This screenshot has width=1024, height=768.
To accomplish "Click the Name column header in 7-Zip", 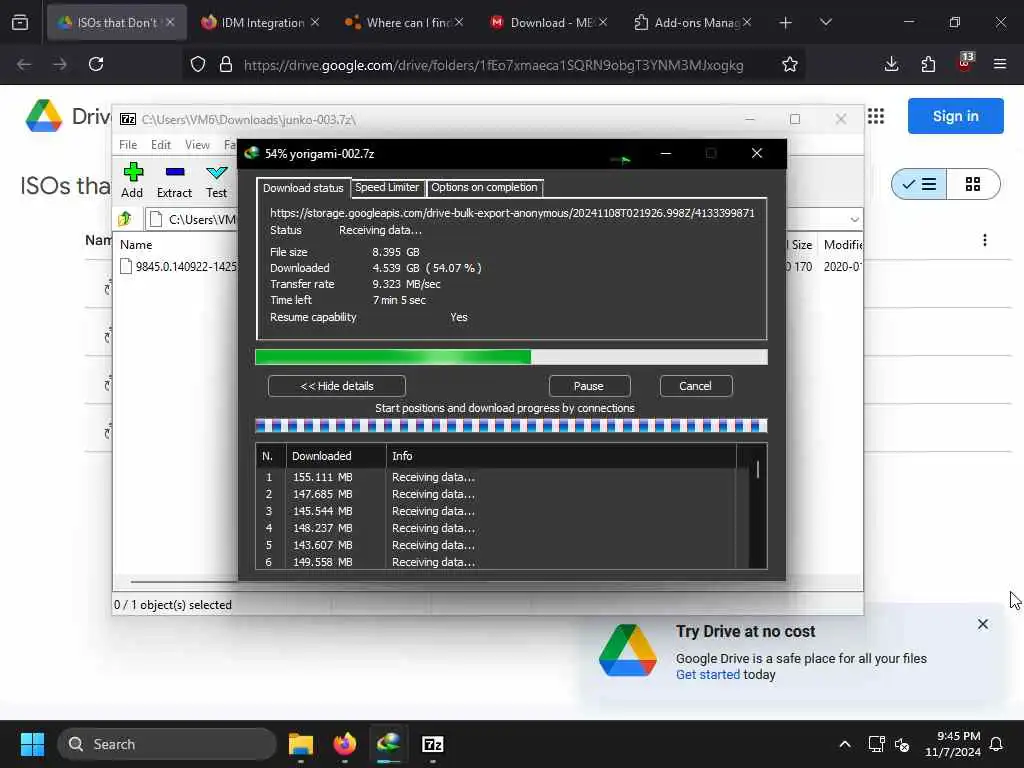I will coord(136,245).
